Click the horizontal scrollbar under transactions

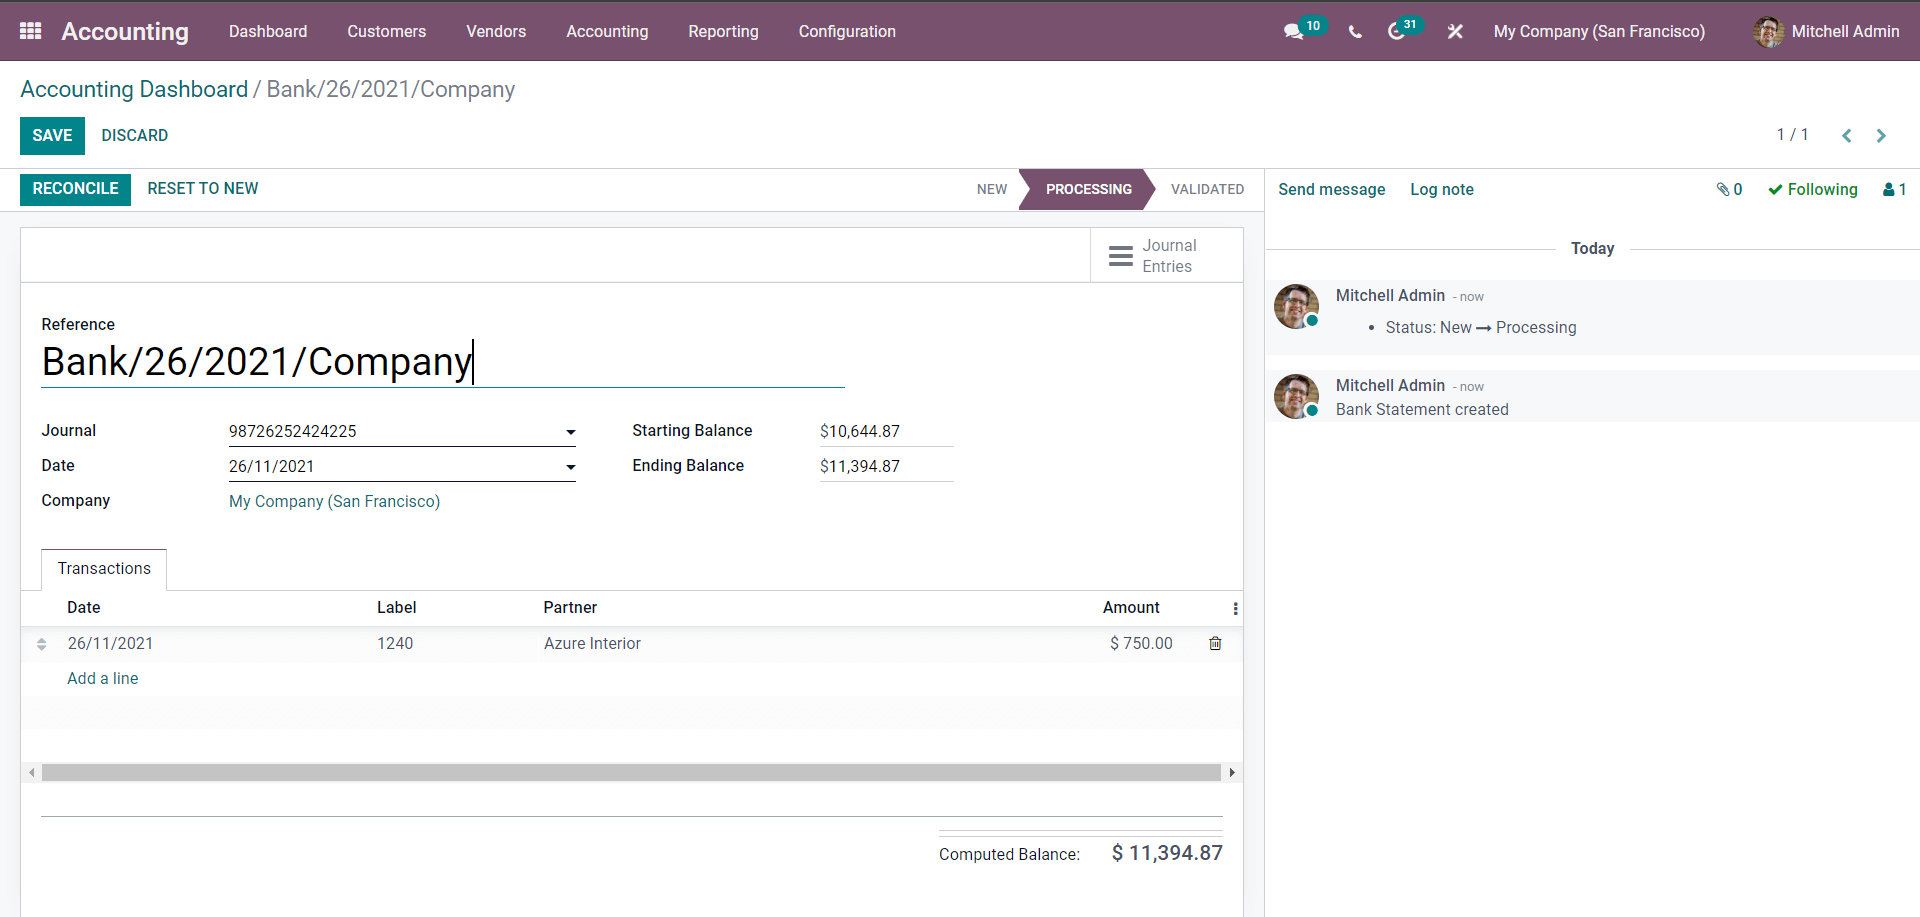click(631, 773)
